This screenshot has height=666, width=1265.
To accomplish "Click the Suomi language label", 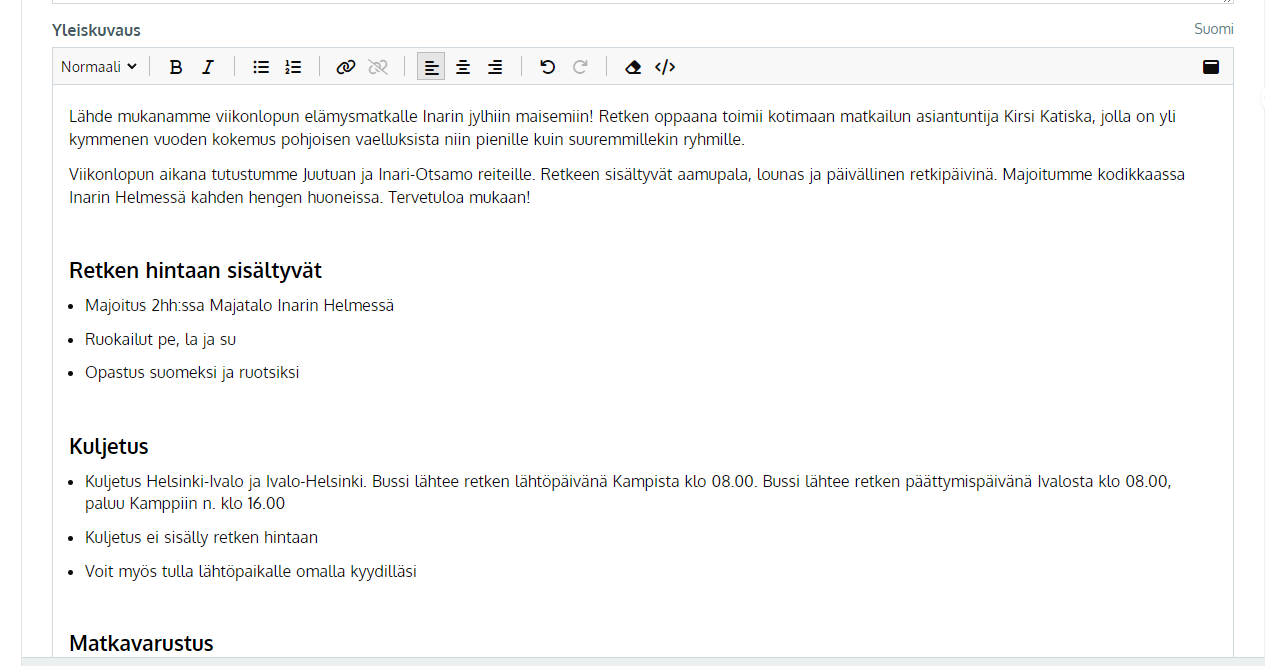I will 1214,29.
